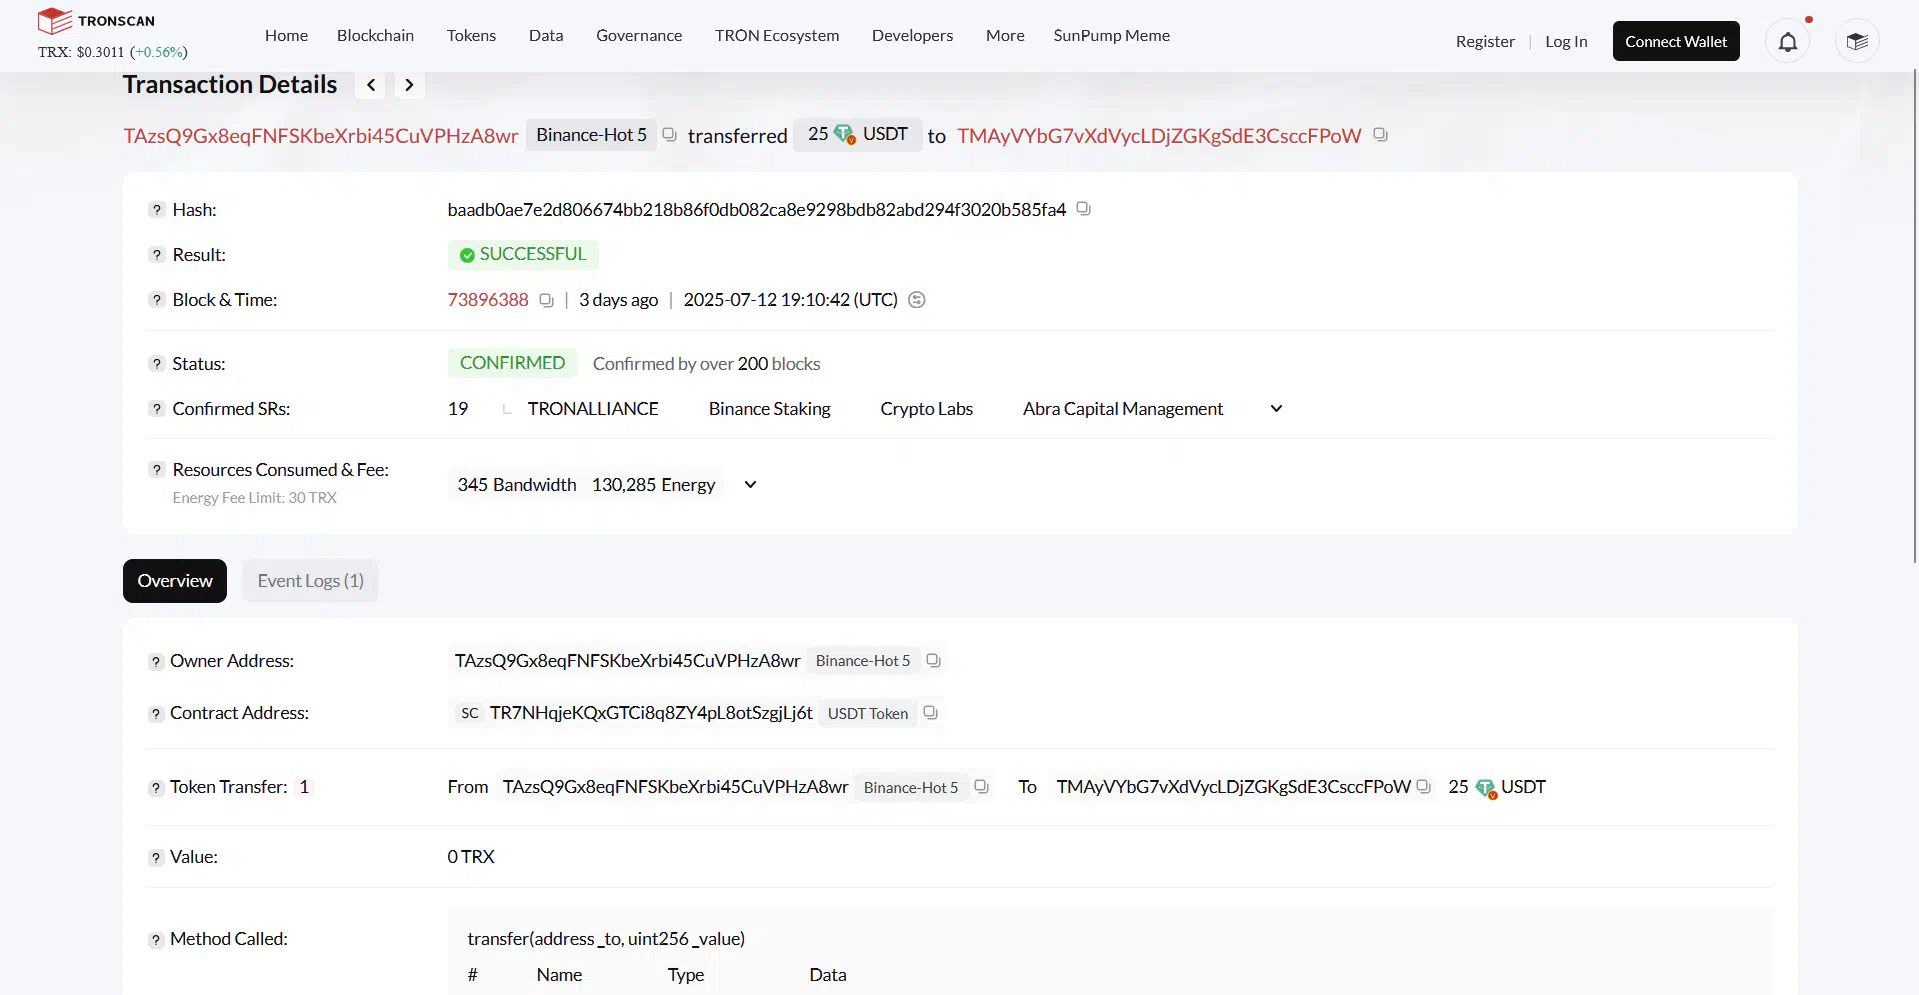This screenshot has height=995, width=1919.
Task: Open the Developers menu
Action: [912, 35]
